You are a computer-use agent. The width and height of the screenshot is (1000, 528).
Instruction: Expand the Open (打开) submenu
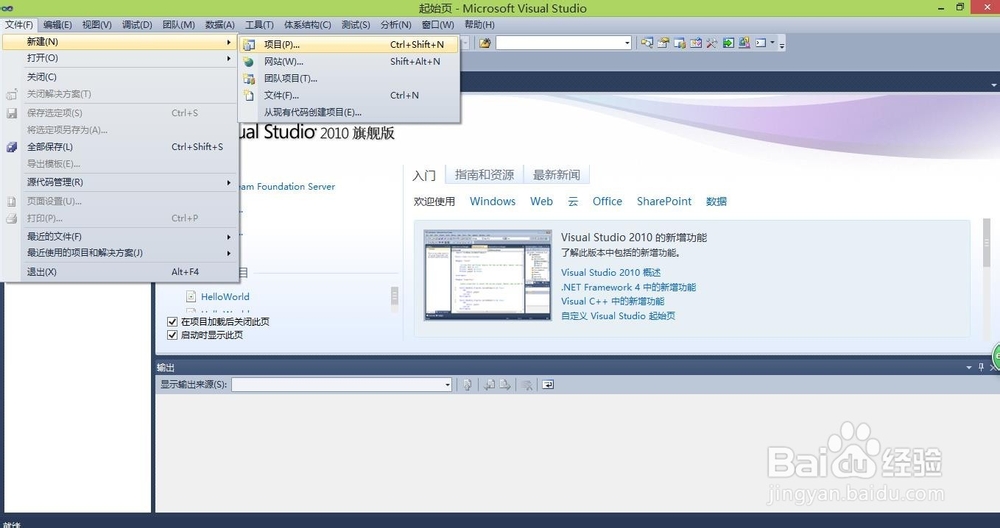(x=120, y=58)
